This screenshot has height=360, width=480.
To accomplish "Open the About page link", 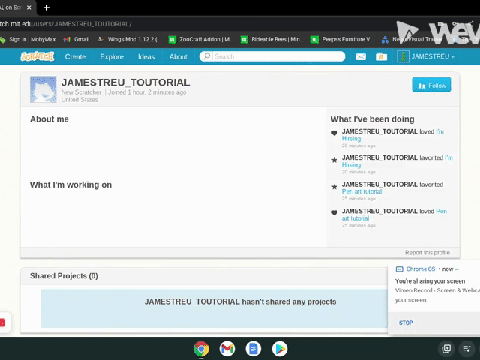I will click(x=178, y=57).
